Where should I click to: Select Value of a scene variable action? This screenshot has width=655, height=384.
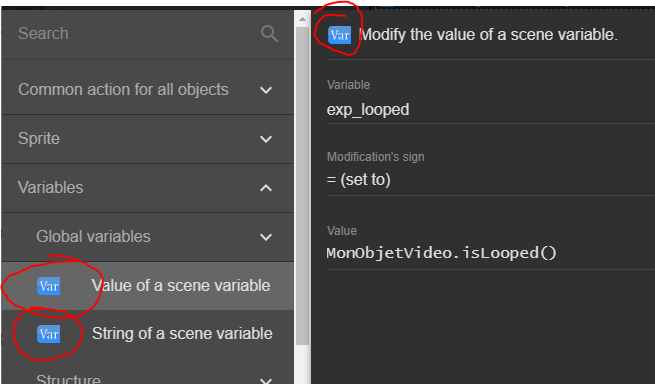pos(147,286)
